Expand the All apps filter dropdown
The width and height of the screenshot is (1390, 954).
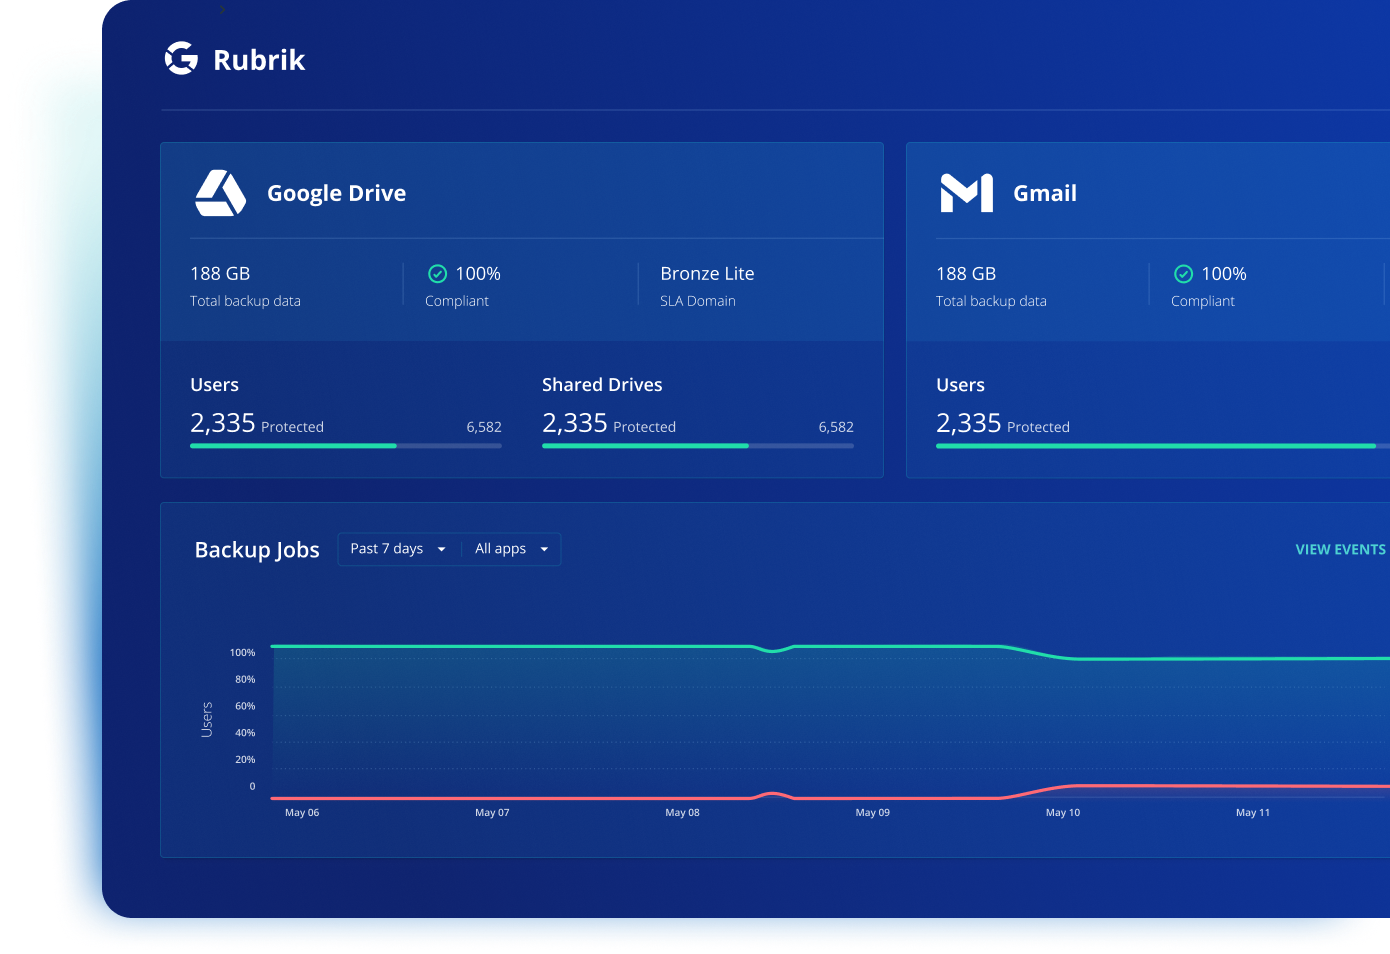pos(511,549)
